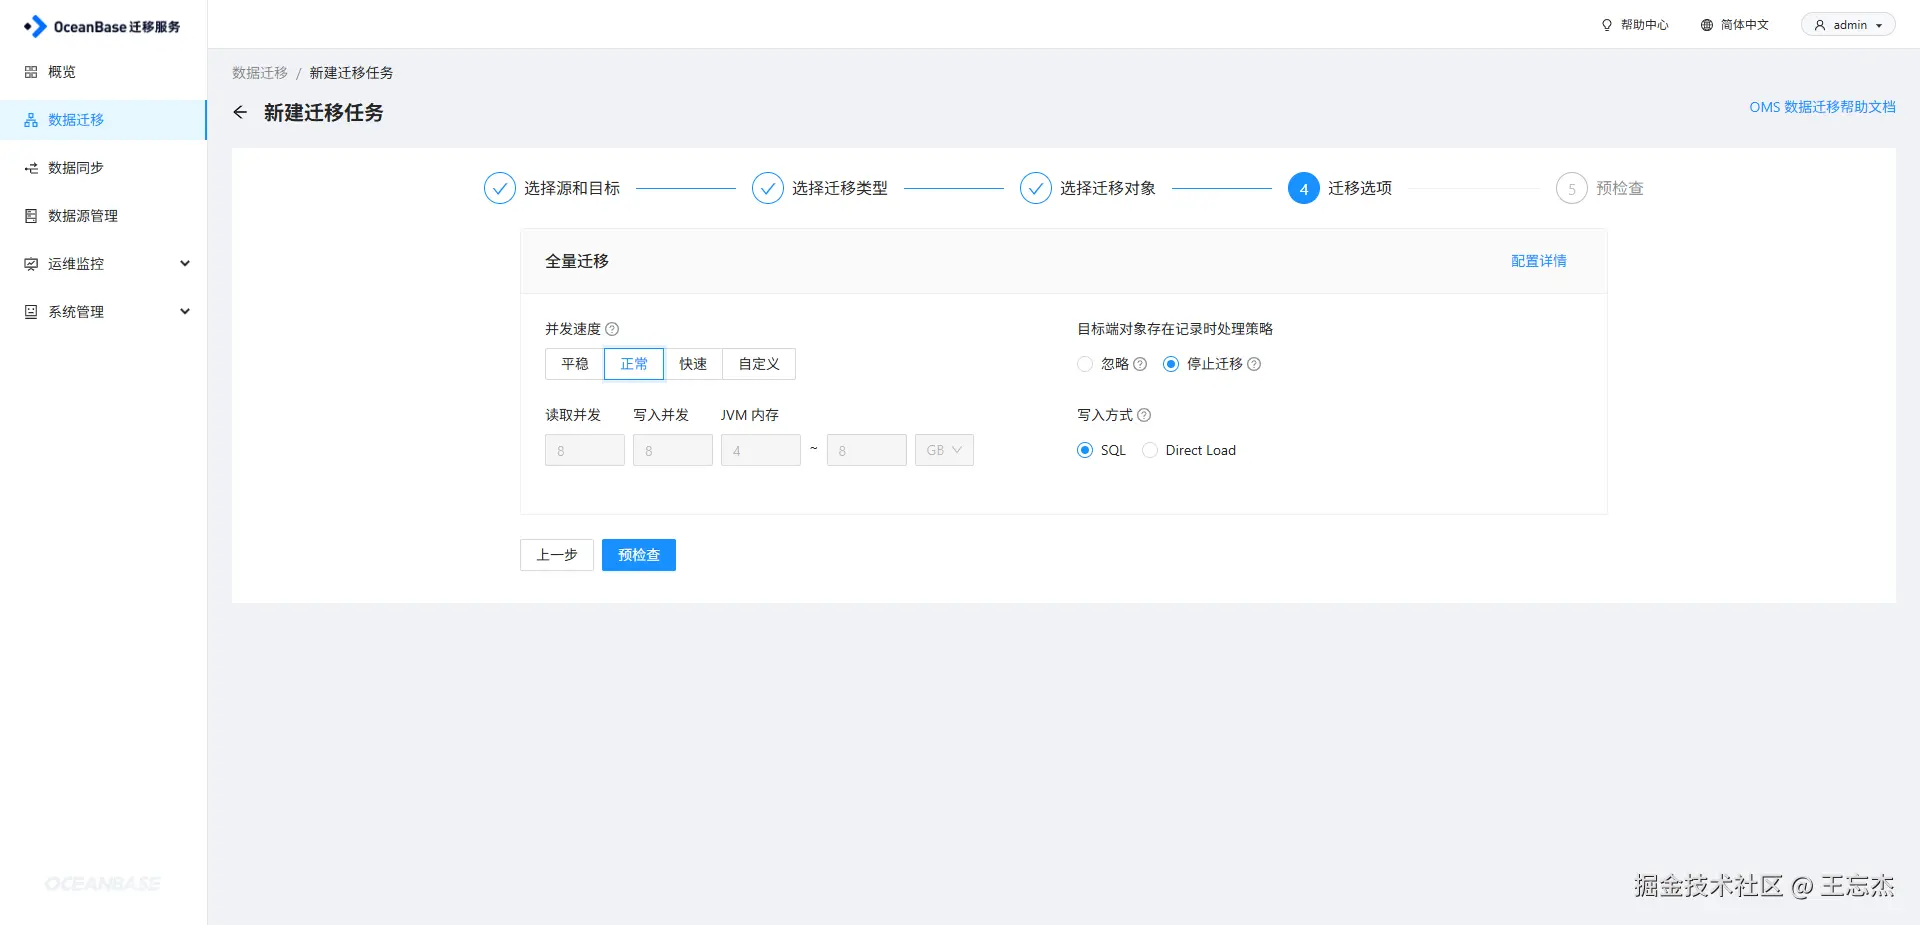
Task: Click 数据迁移 breadcrumb link
Action: (x=260, y=73)
